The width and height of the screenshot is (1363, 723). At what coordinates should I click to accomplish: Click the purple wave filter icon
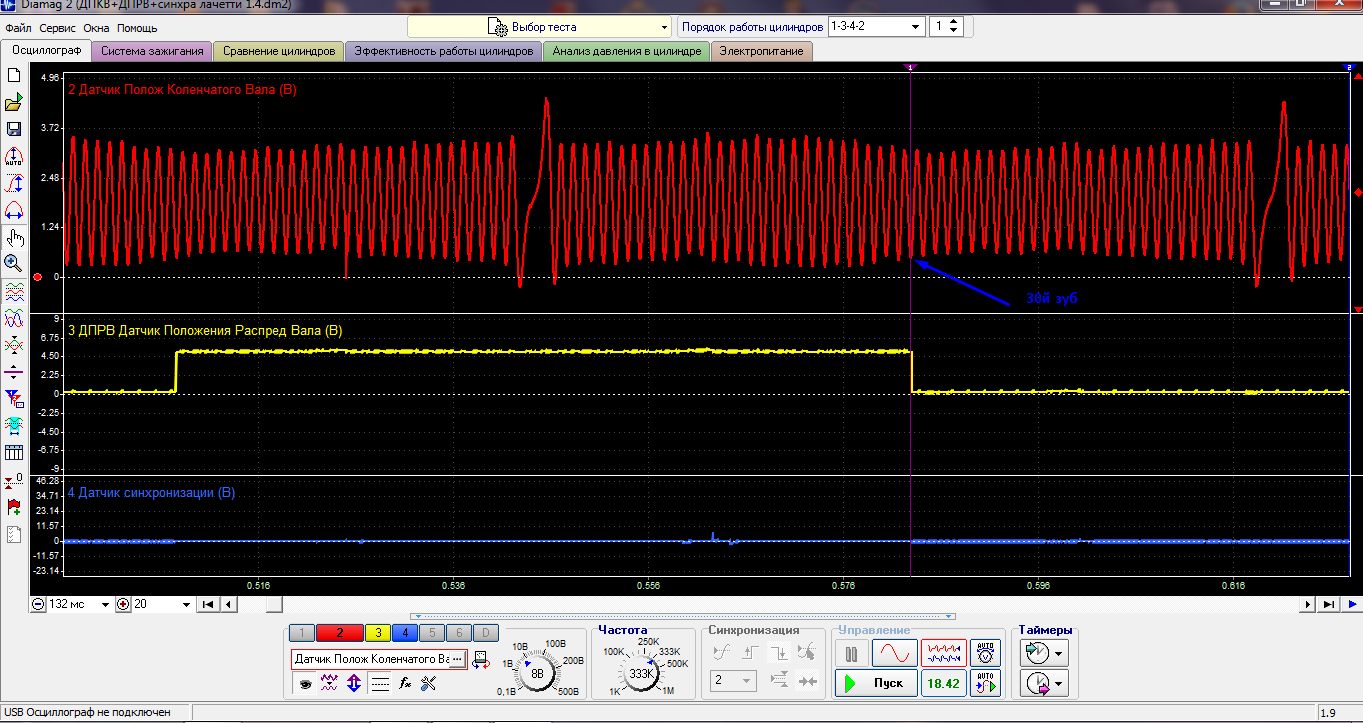(x=329, y=684)
